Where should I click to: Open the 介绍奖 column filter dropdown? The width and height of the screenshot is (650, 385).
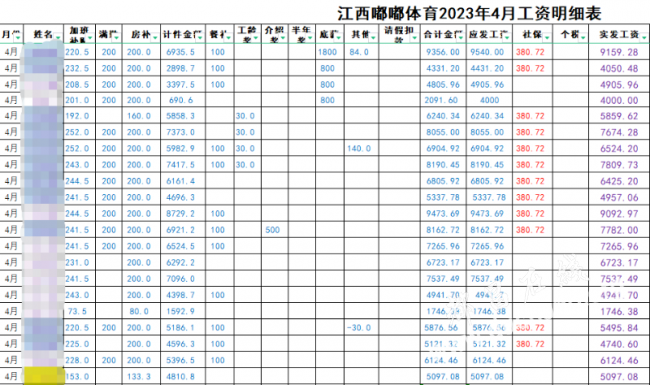click(283, 38)
